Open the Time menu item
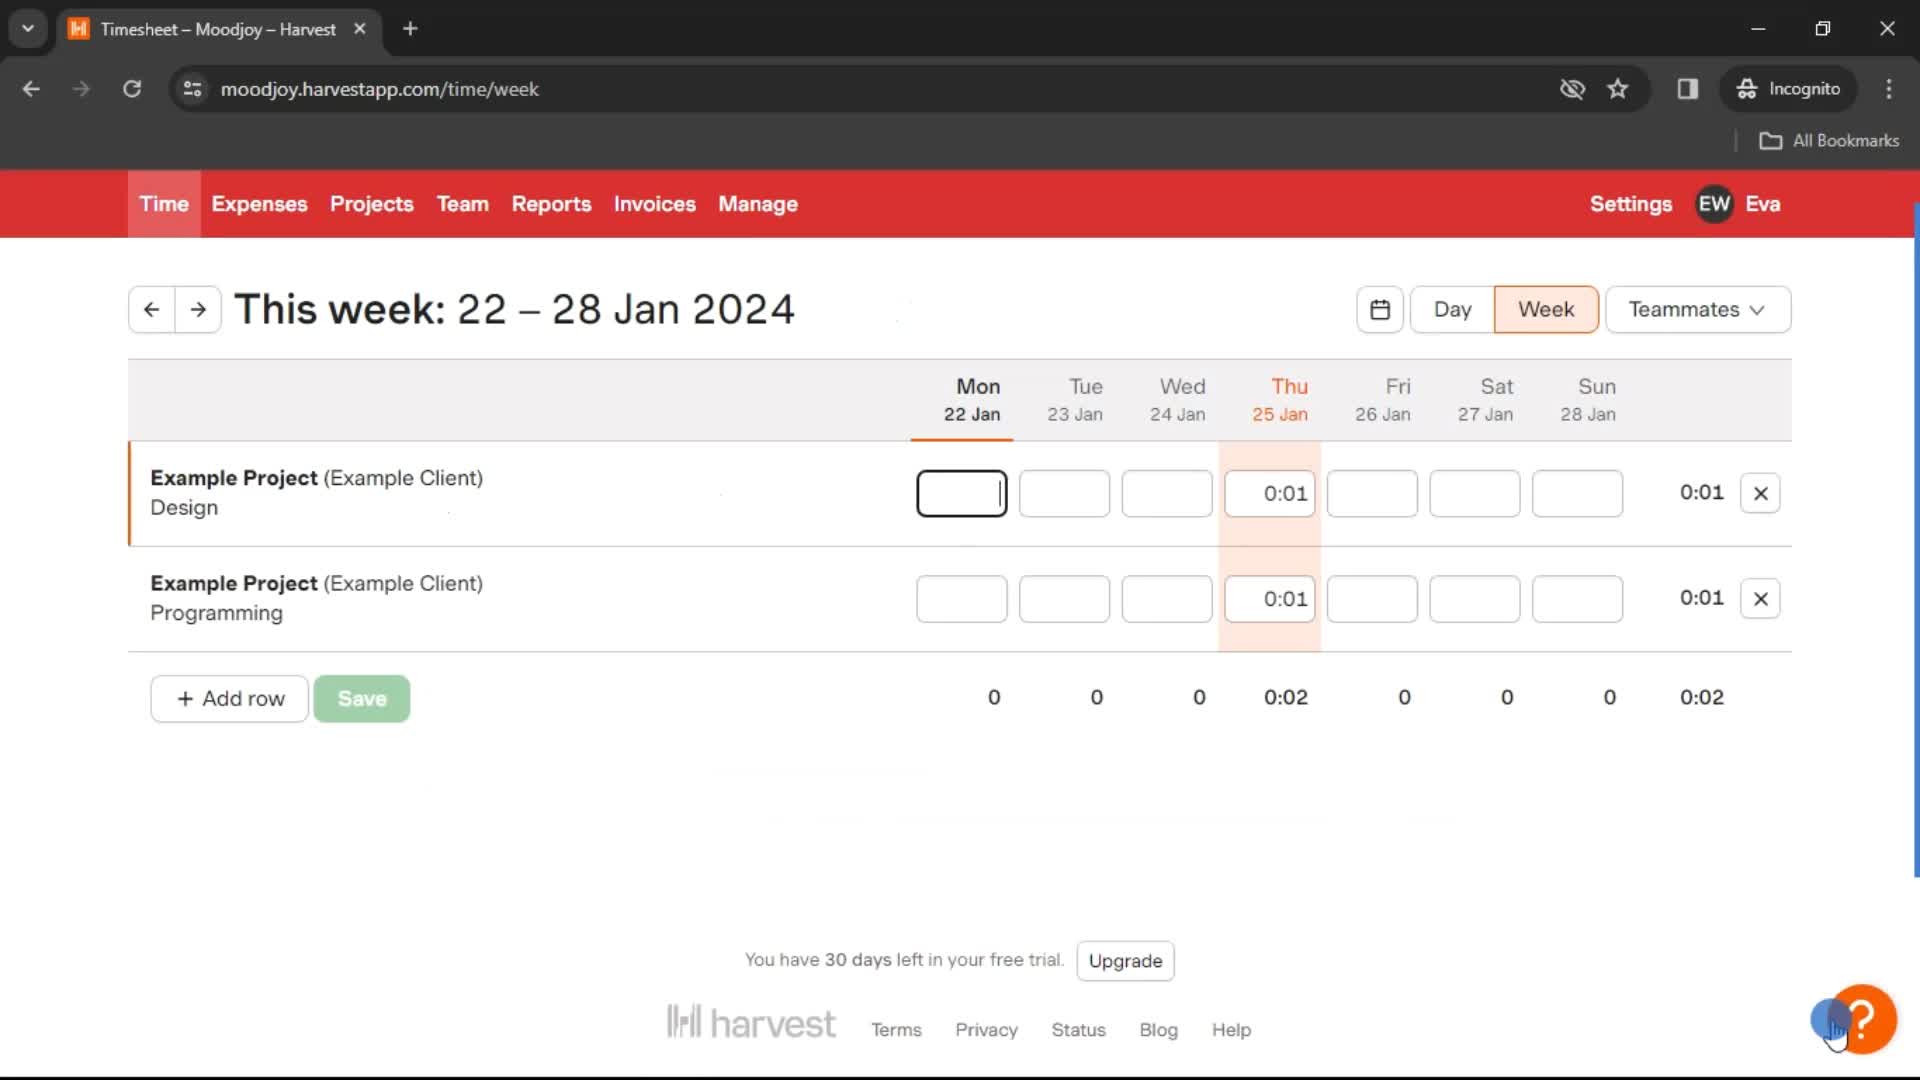Screen dimensions: 1920x1080 (164, 203)
